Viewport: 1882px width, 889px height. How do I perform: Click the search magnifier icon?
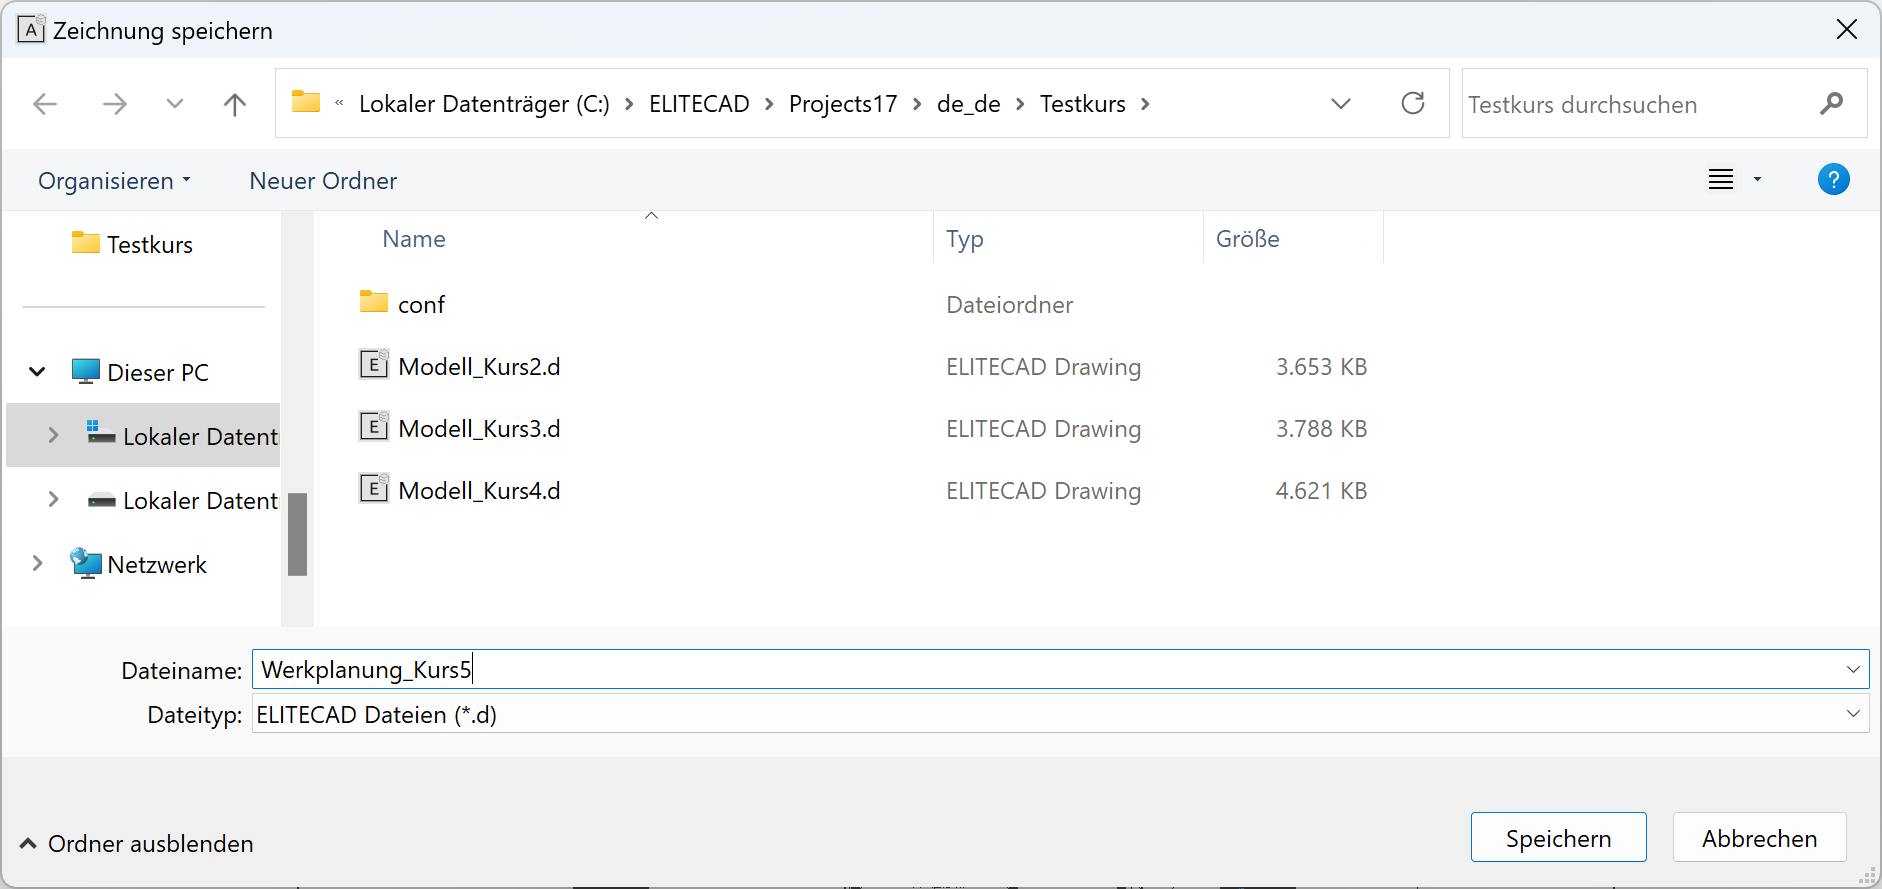(1831, 104)
